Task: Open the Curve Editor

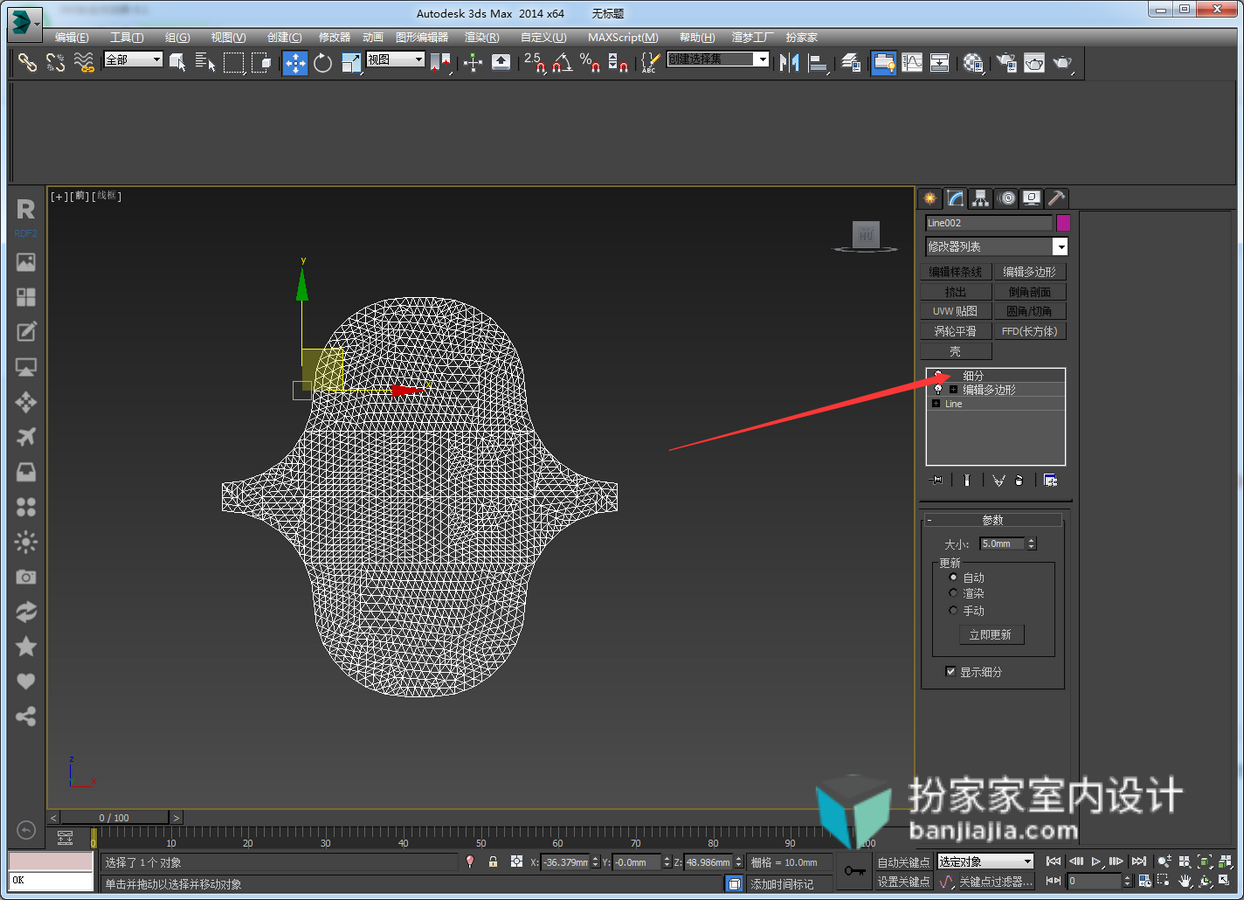Action: [912, 62]
